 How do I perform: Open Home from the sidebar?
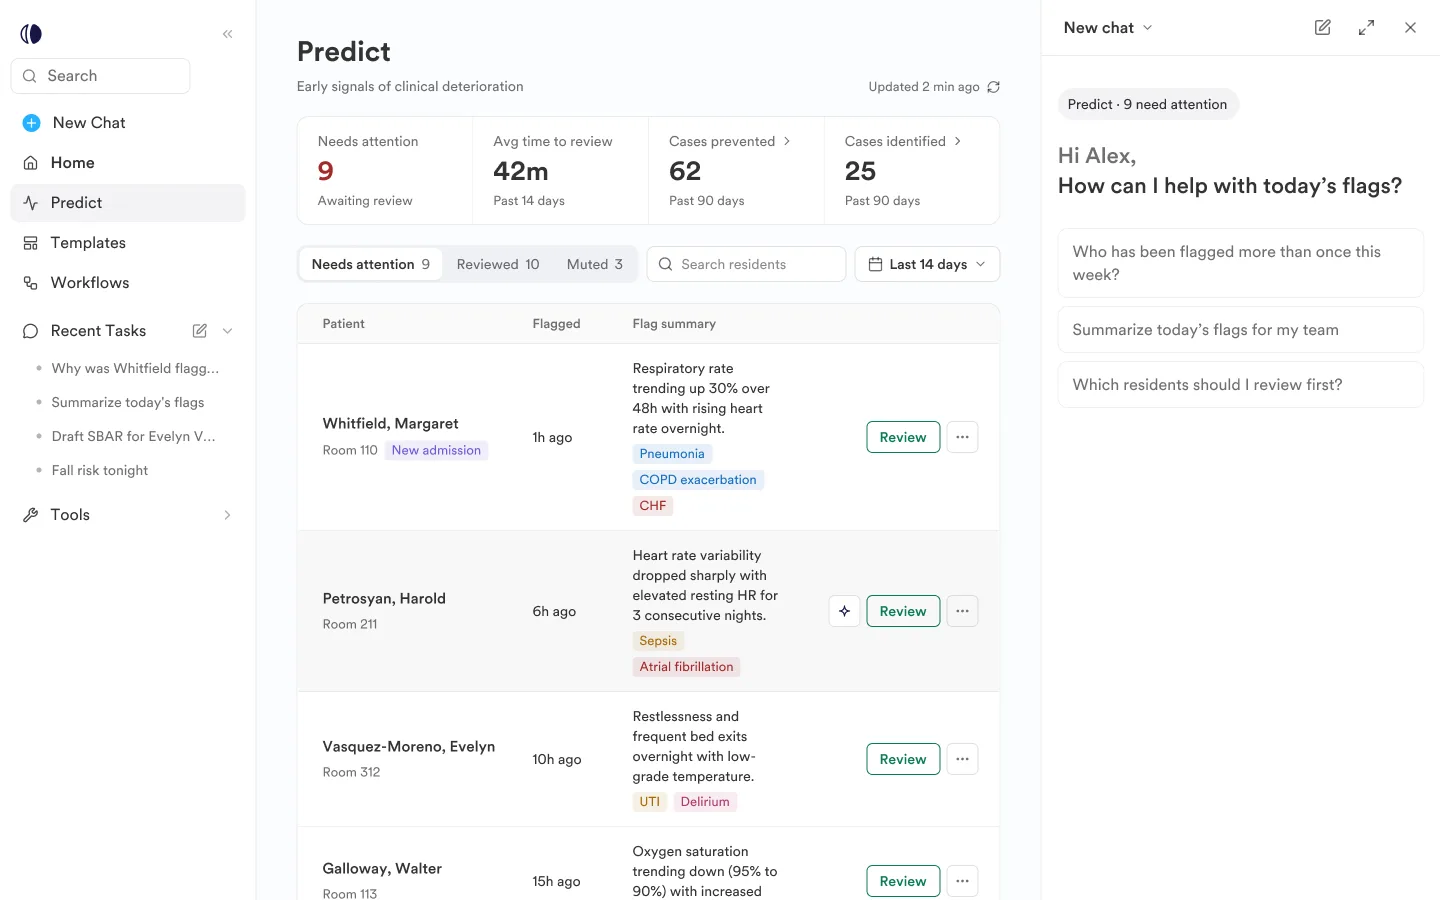coord(128,163)
